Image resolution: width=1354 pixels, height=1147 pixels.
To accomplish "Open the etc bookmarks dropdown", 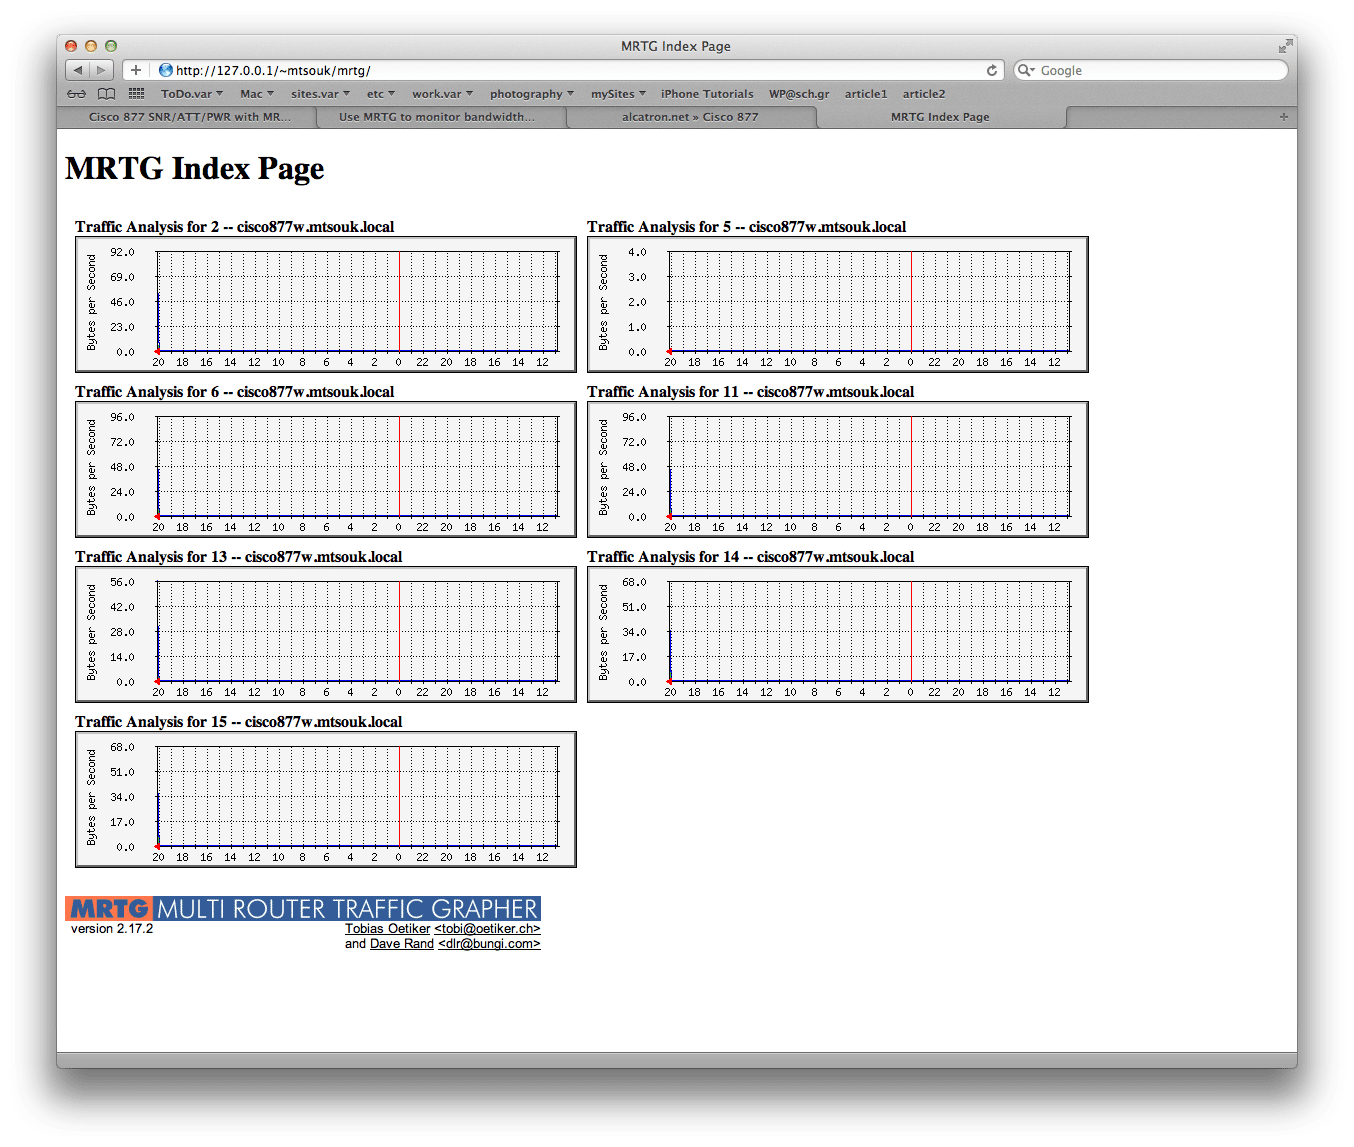I will point(381,94).
